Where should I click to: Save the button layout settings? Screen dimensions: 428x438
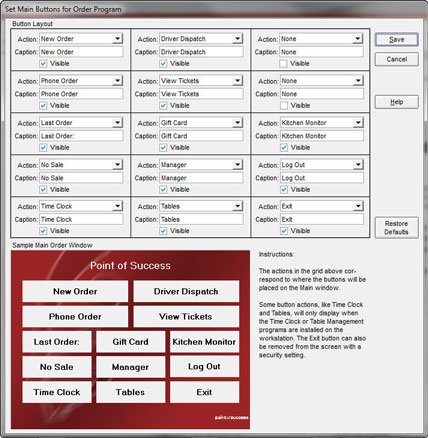tap(396, 40)
